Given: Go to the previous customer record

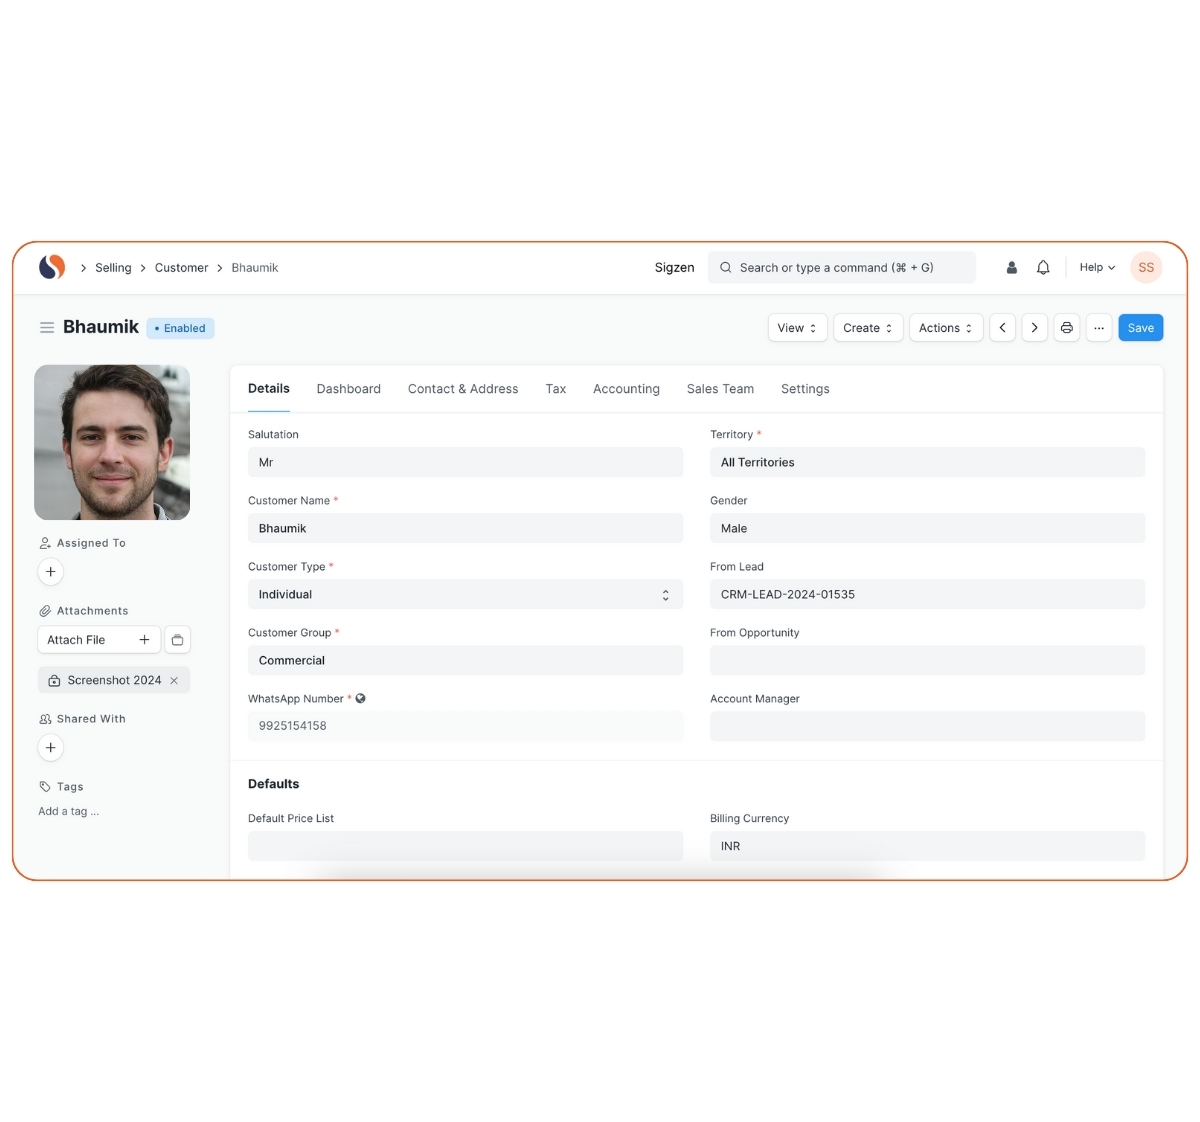Looking at the screenshot, I should coord(1002,328).
